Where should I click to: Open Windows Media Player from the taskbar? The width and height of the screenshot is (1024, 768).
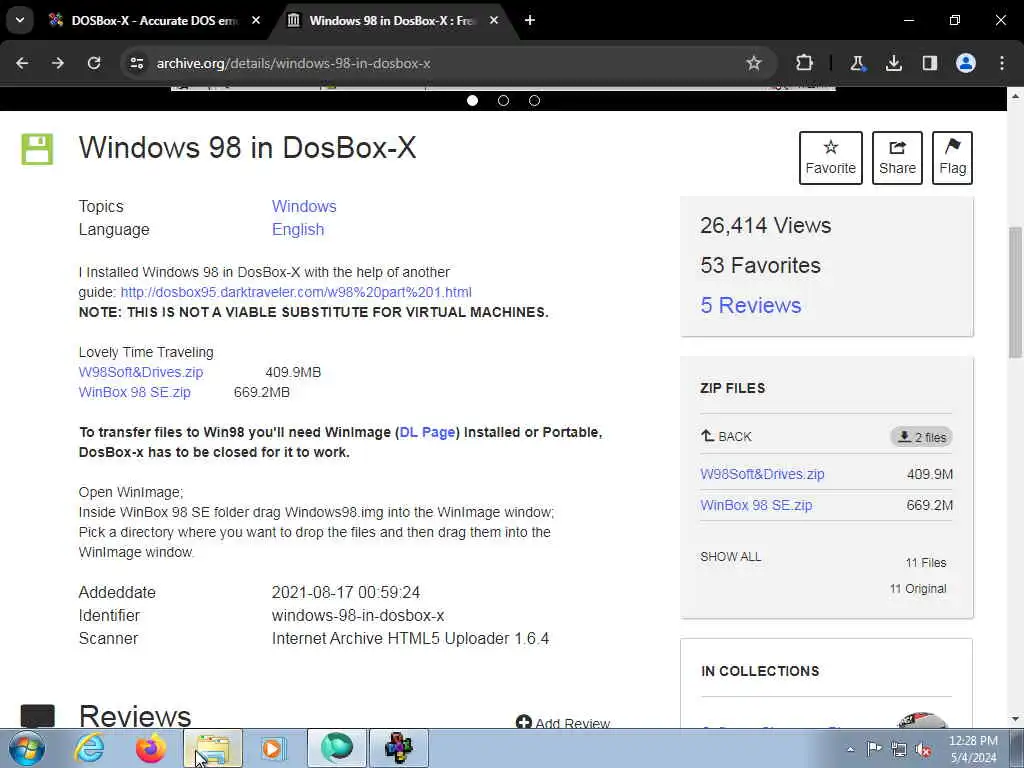[273, 748]
